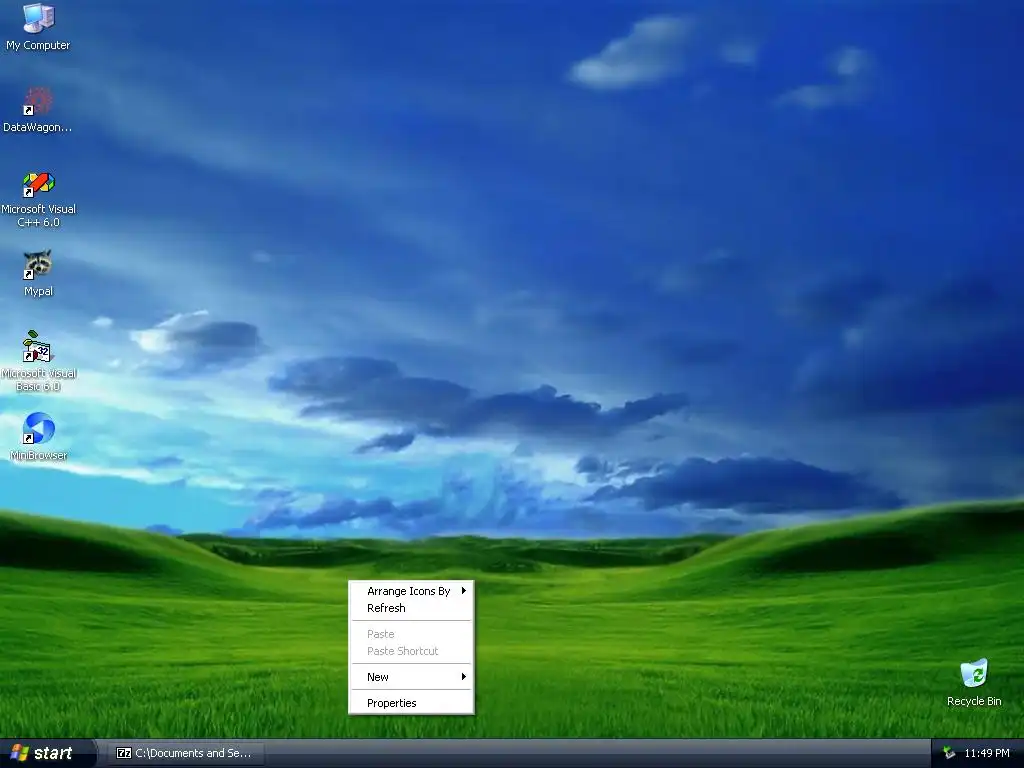Click the greyed Paste Shortcut entry
This screenshot has width=1024, height=768.
tap(411, 651)
